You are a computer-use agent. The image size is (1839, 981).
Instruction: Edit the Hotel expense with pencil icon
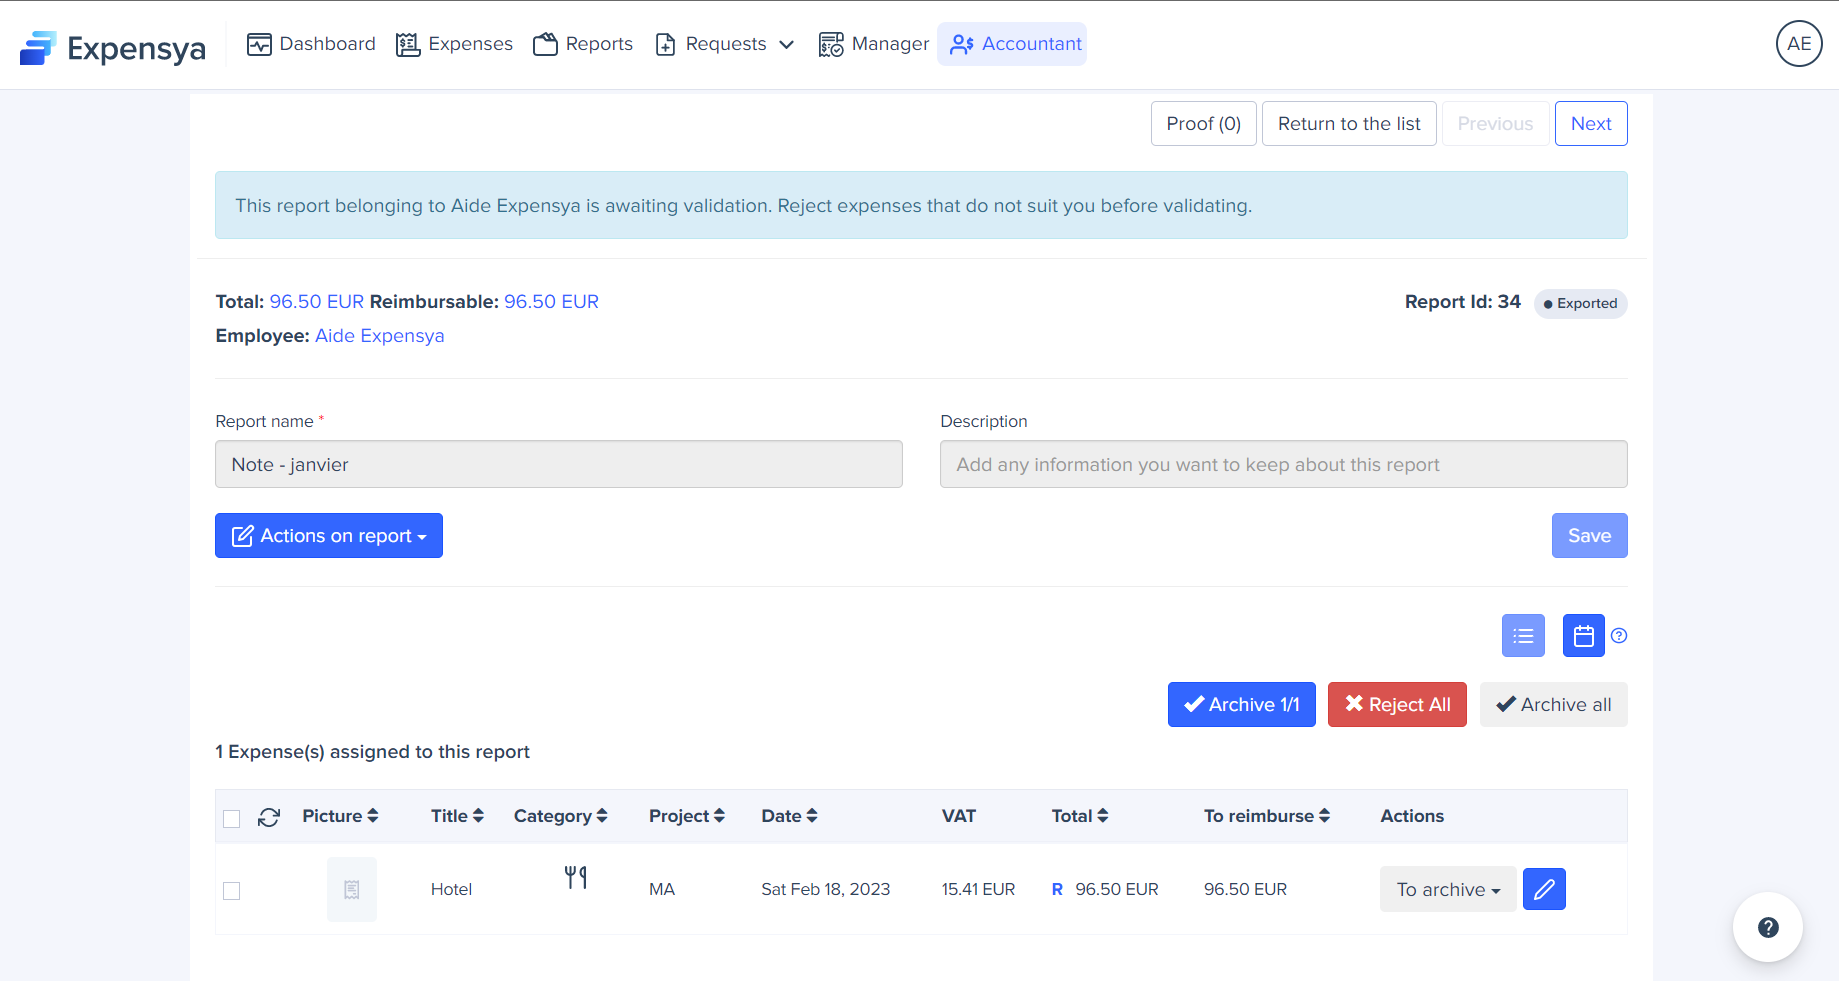tap(1544, 889)
